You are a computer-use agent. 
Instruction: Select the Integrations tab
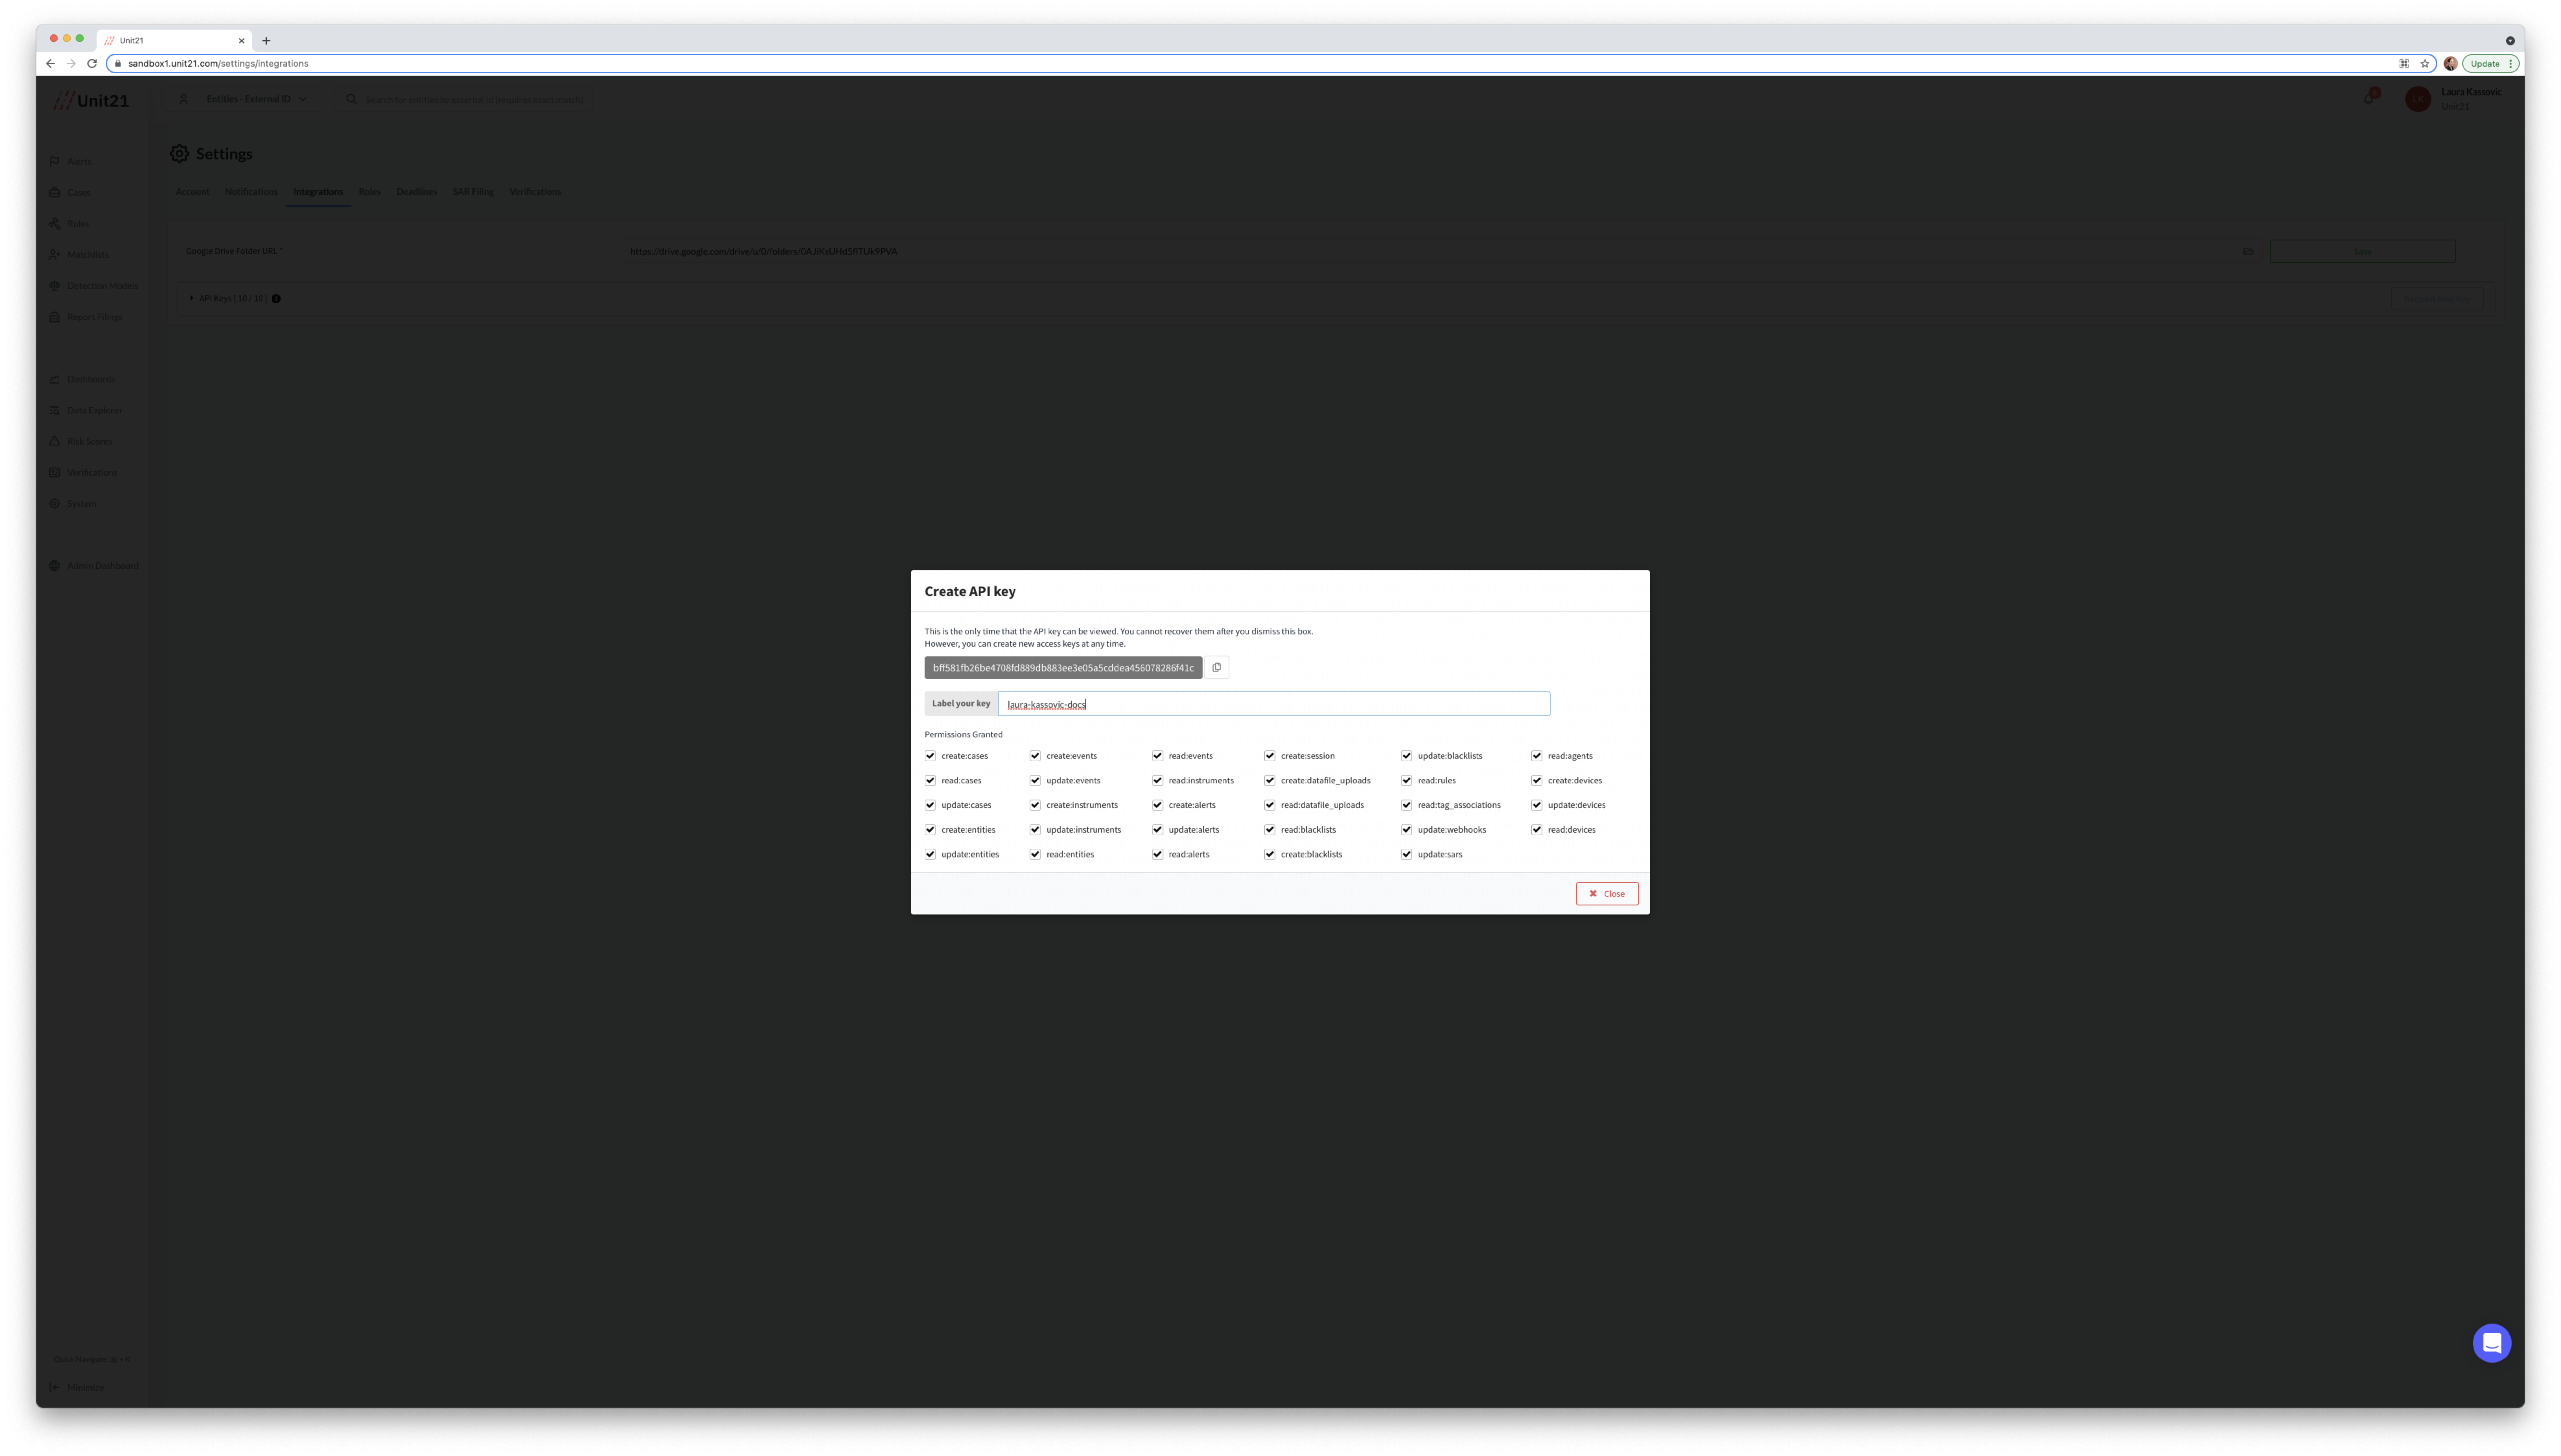318,192
